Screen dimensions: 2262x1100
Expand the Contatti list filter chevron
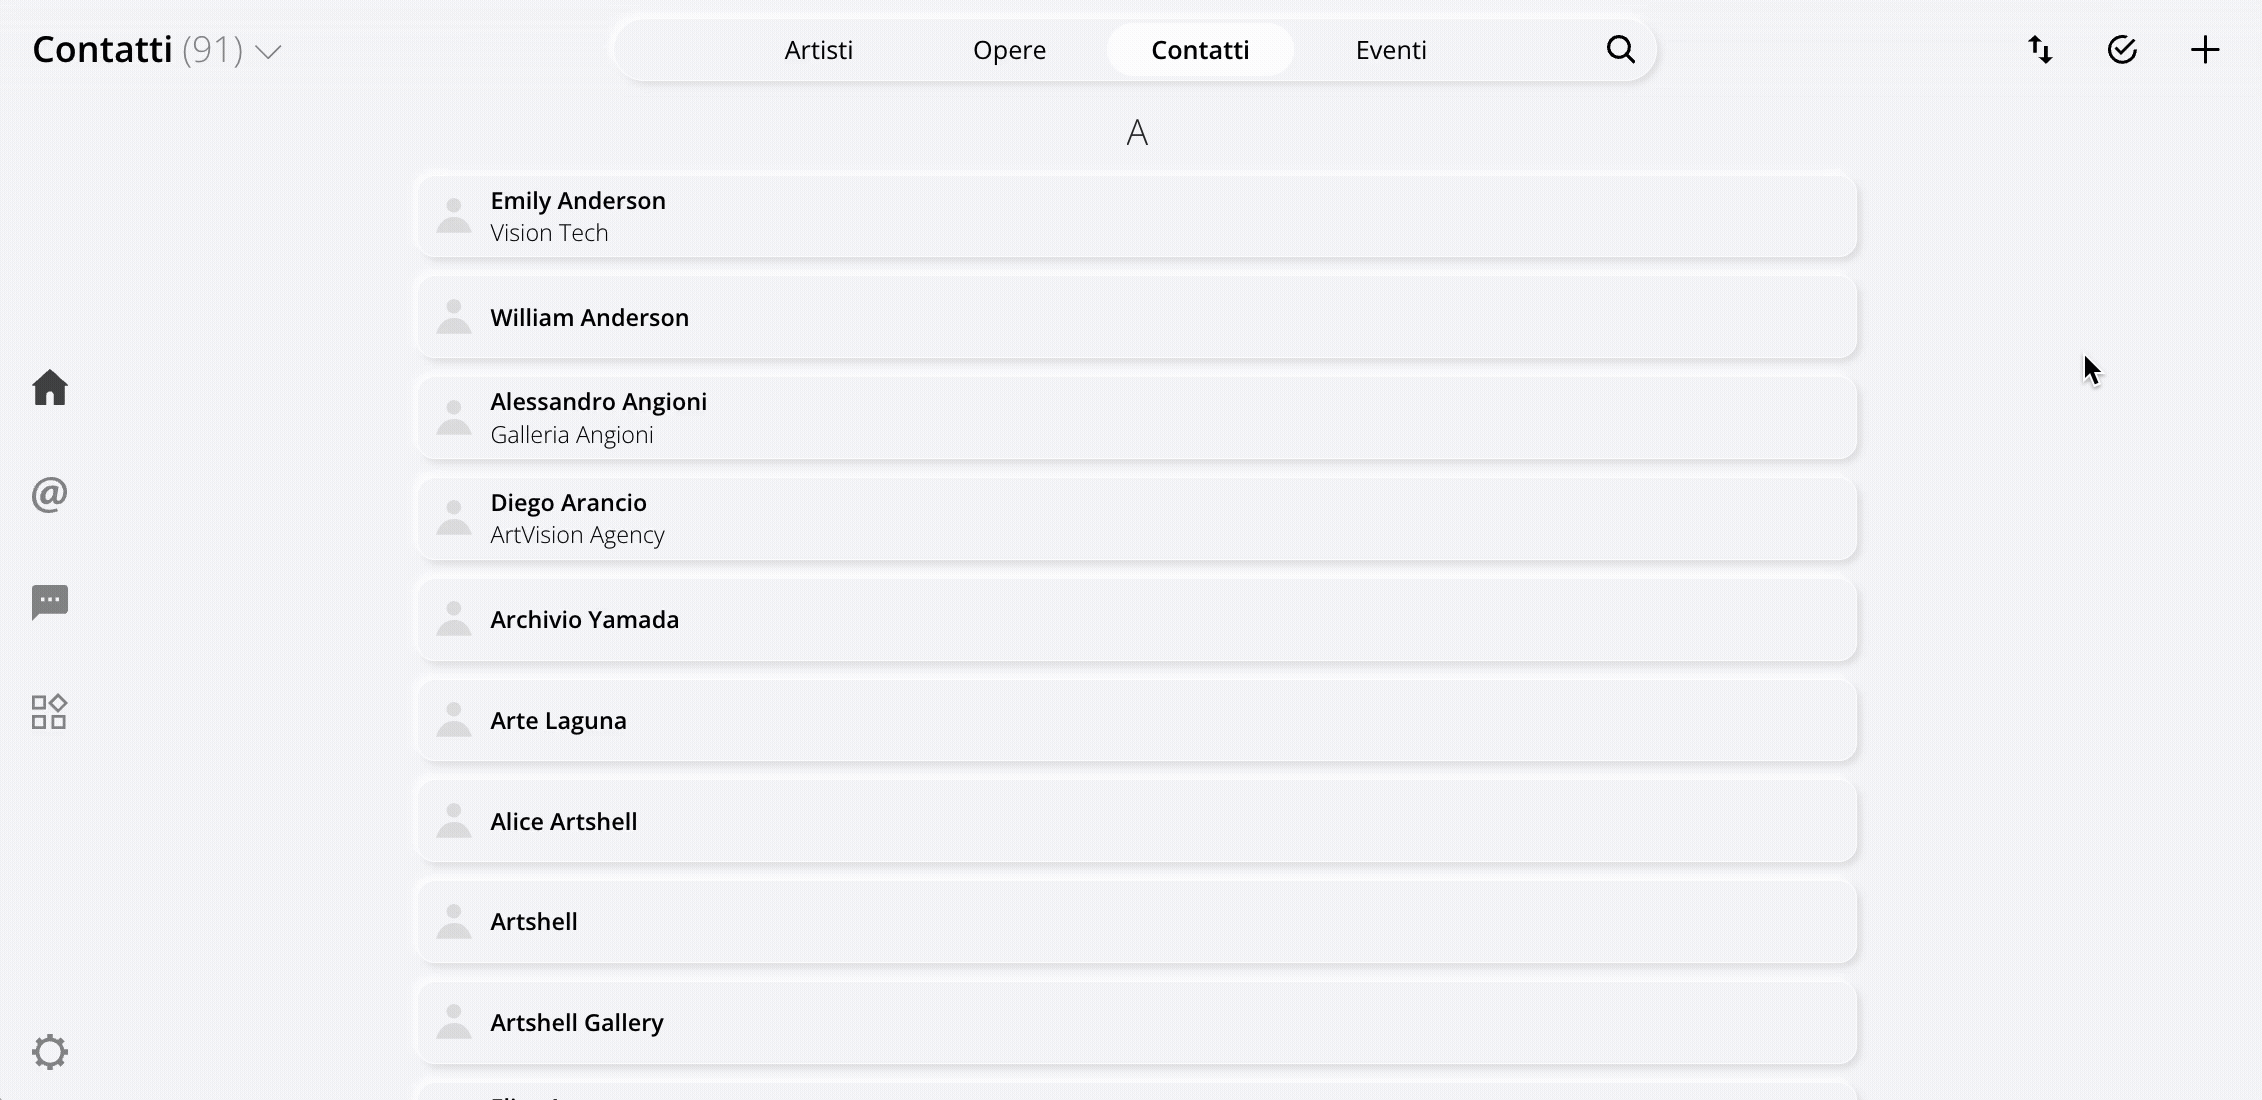point(268,51)
